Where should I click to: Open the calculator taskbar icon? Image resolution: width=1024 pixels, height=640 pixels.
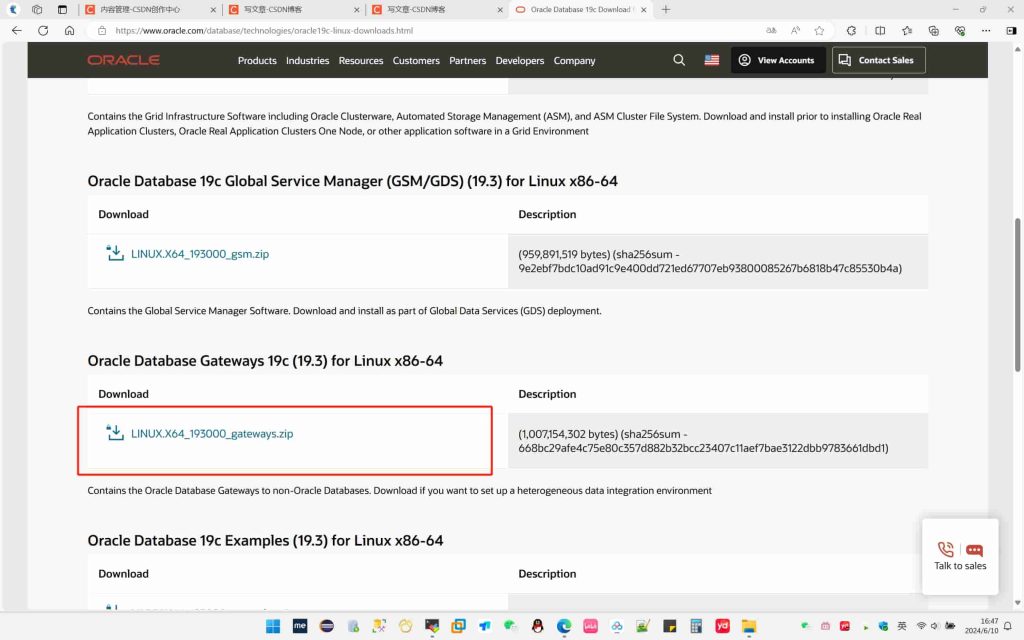[x=696, y=626]
